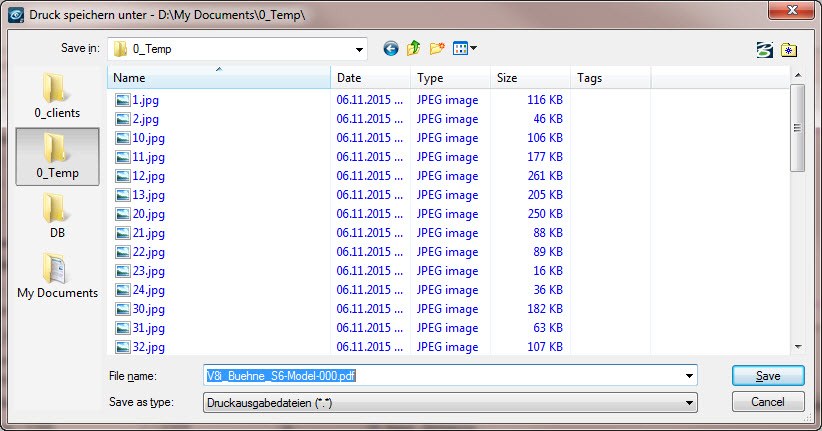The height and width of the screenshot is (431, 822).
Task: Select the file name 12.jpg
Action: pyautogui.click(x=148, y=176)
